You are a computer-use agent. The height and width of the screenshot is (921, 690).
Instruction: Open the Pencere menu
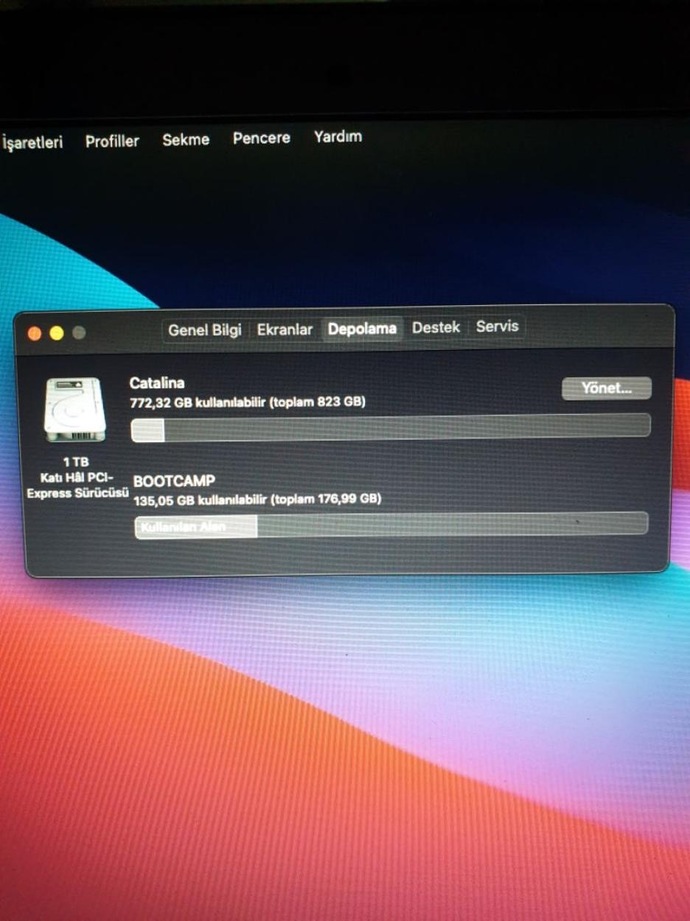[261, 138]
